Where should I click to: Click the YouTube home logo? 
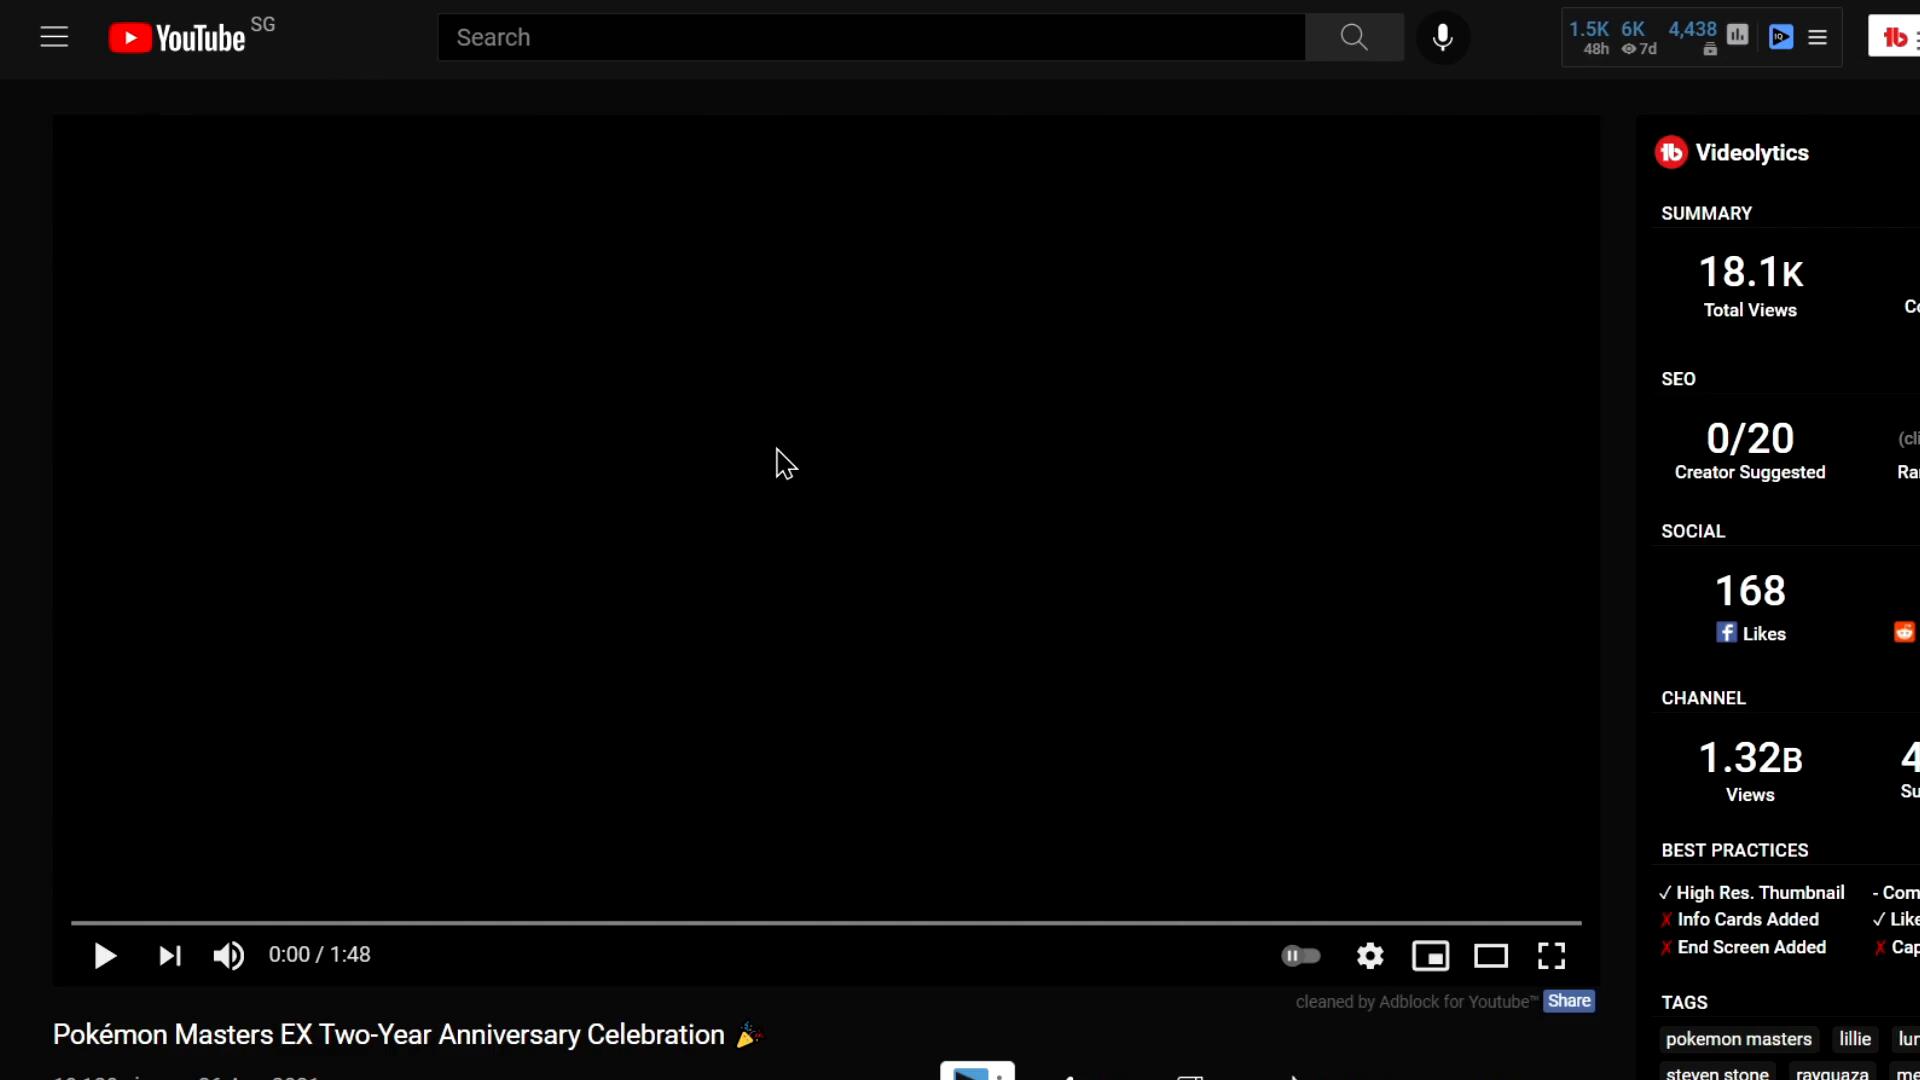[x=178, y=38]
